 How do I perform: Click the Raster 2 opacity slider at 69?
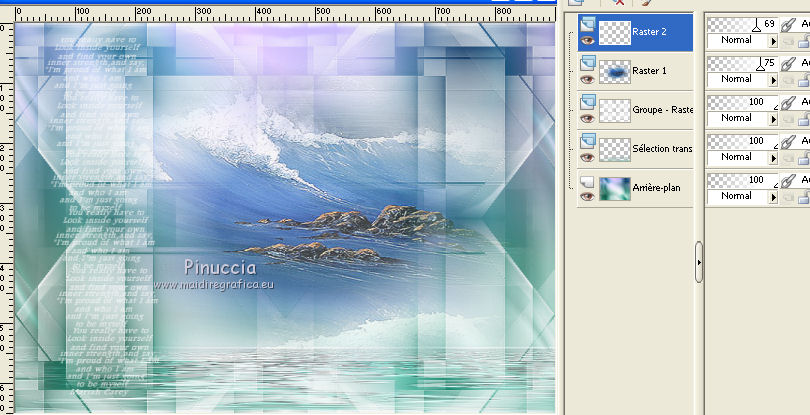[742, 24]
